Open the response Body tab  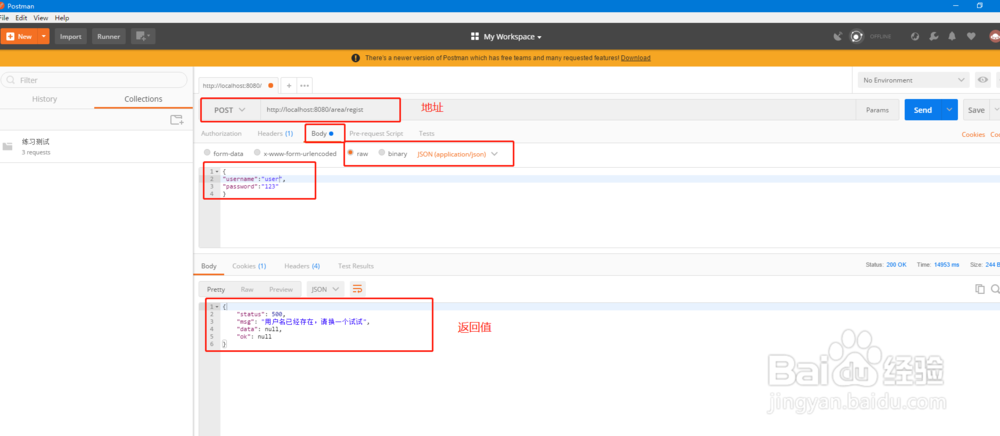point(209,266)
